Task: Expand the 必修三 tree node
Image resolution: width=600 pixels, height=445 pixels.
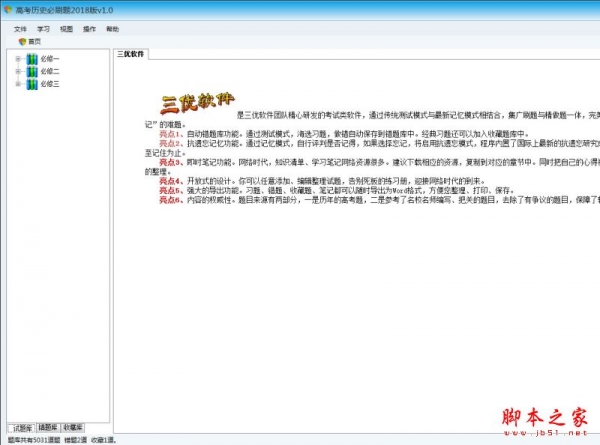Action: pyautogui.click(x=18, y=84)
